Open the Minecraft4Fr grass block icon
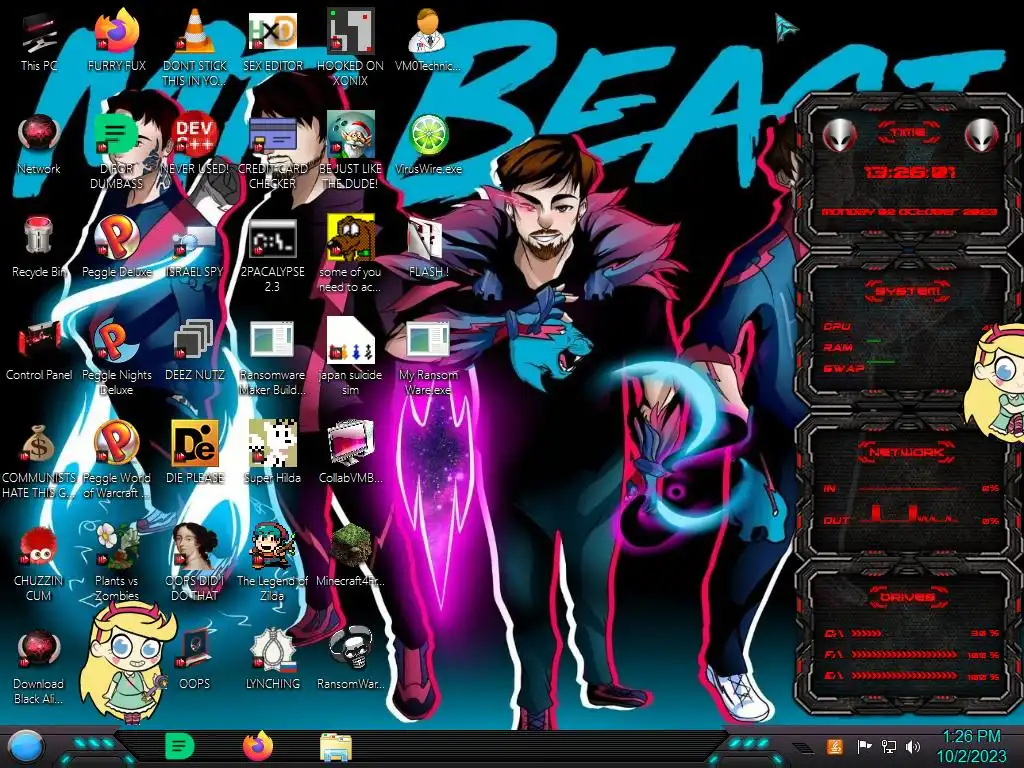The image size is (1024, 768). point(350,545)
